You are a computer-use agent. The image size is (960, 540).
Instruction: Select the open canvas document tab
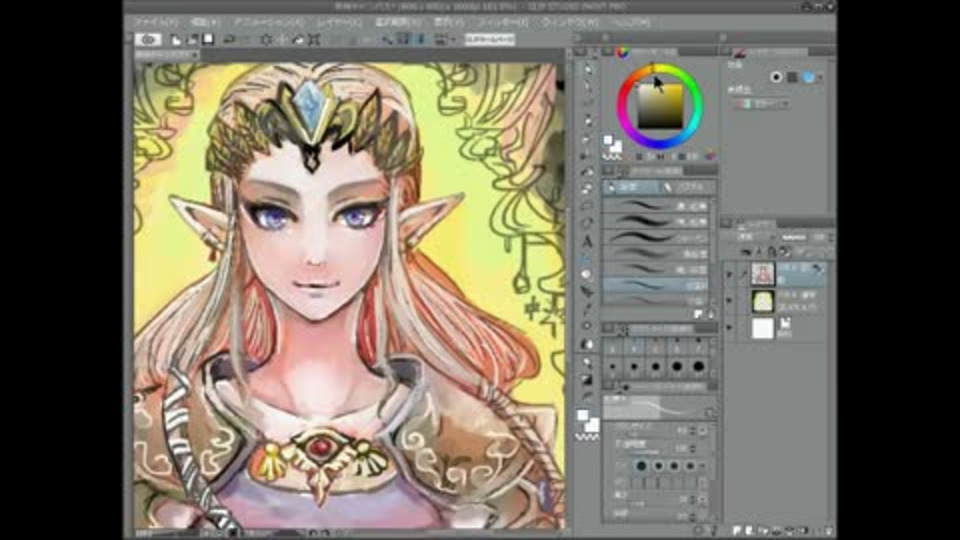(x=167, y=55)
